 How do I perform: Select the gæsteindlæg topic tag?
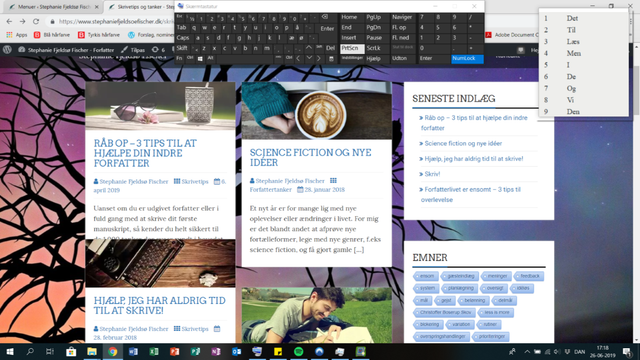click(x=460, y=276)
